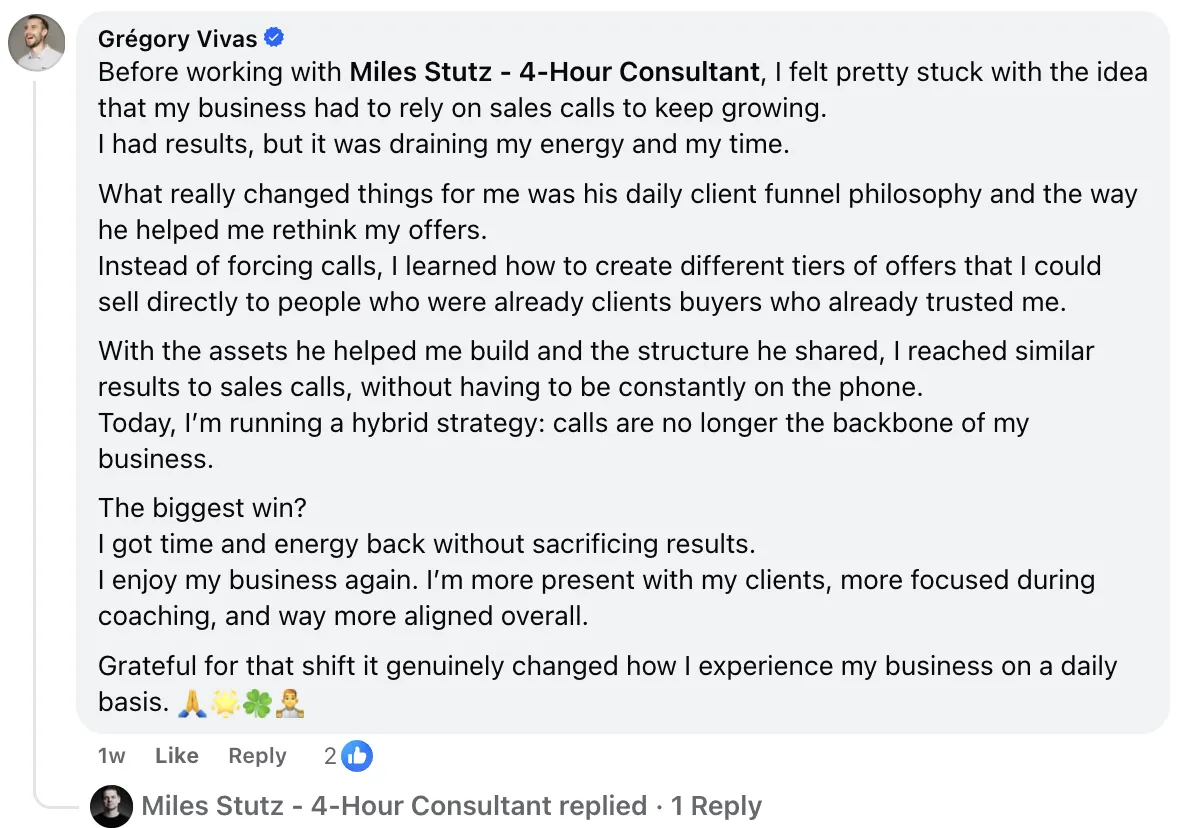Open the bold Miles Stutz mention in the comment

tap(554, 72)
